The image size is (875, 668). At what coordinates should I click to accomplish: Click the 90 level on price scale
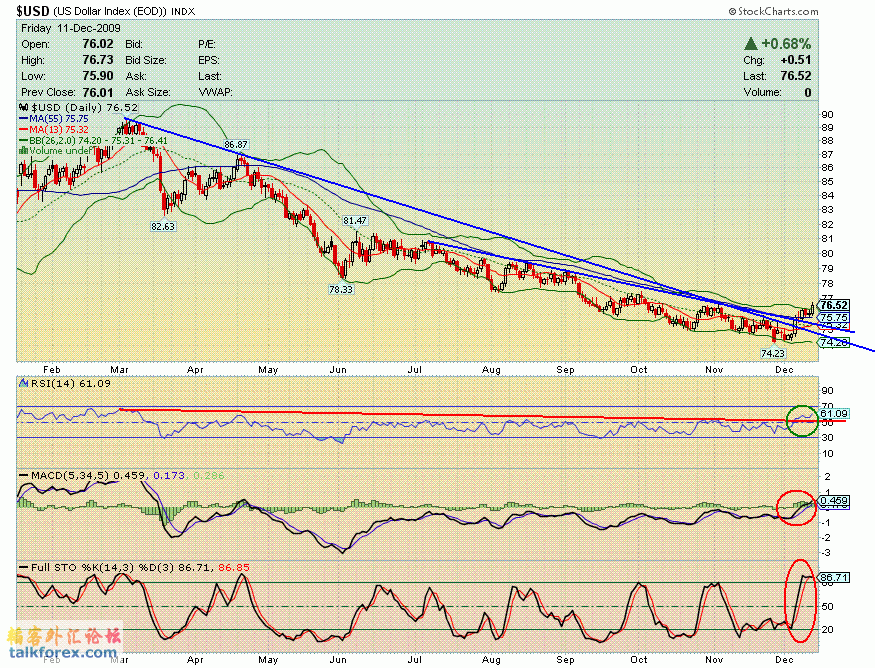coord(827,114)
